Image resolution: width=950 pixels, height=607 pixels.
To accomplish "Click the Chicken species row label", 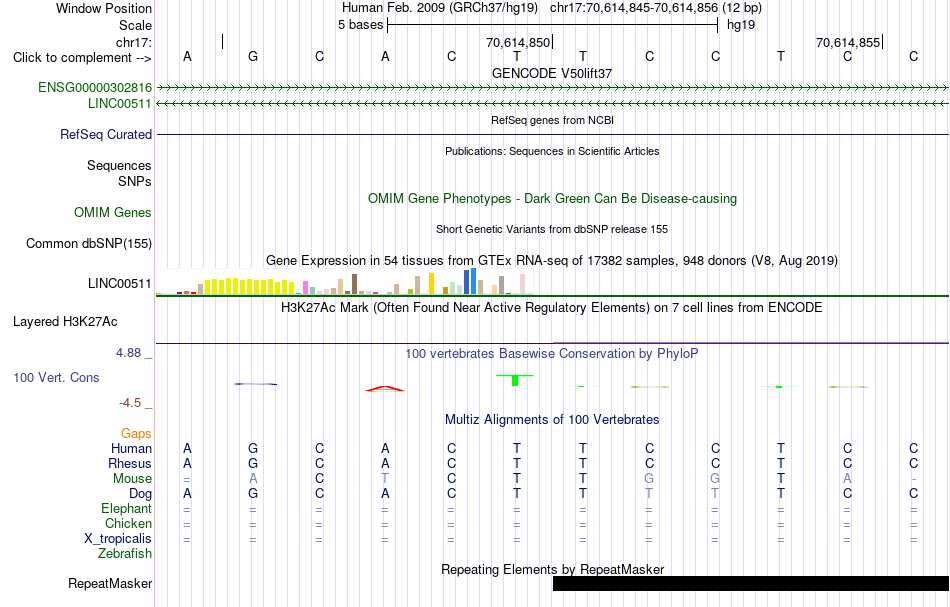I will (x=128, y=524).
